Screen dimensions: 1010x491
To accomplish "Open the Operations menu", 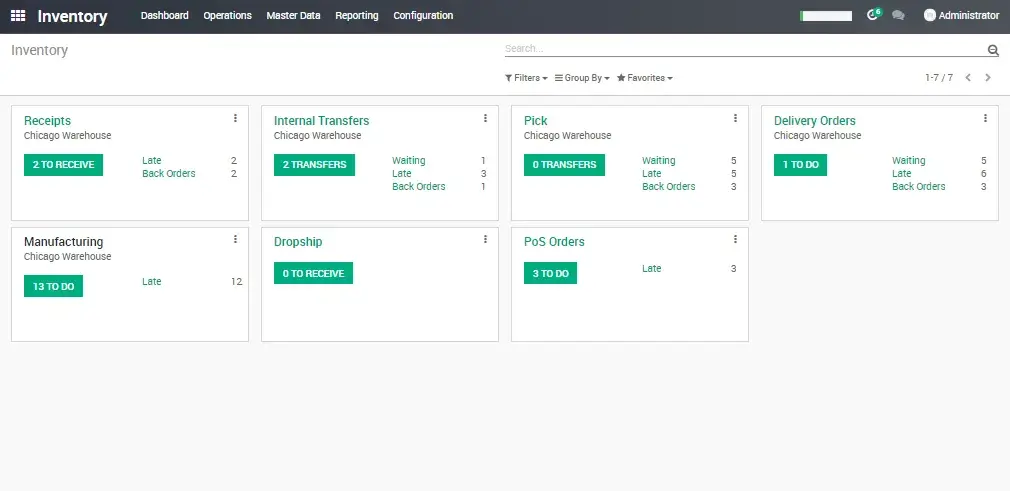I will coord(227,16).
